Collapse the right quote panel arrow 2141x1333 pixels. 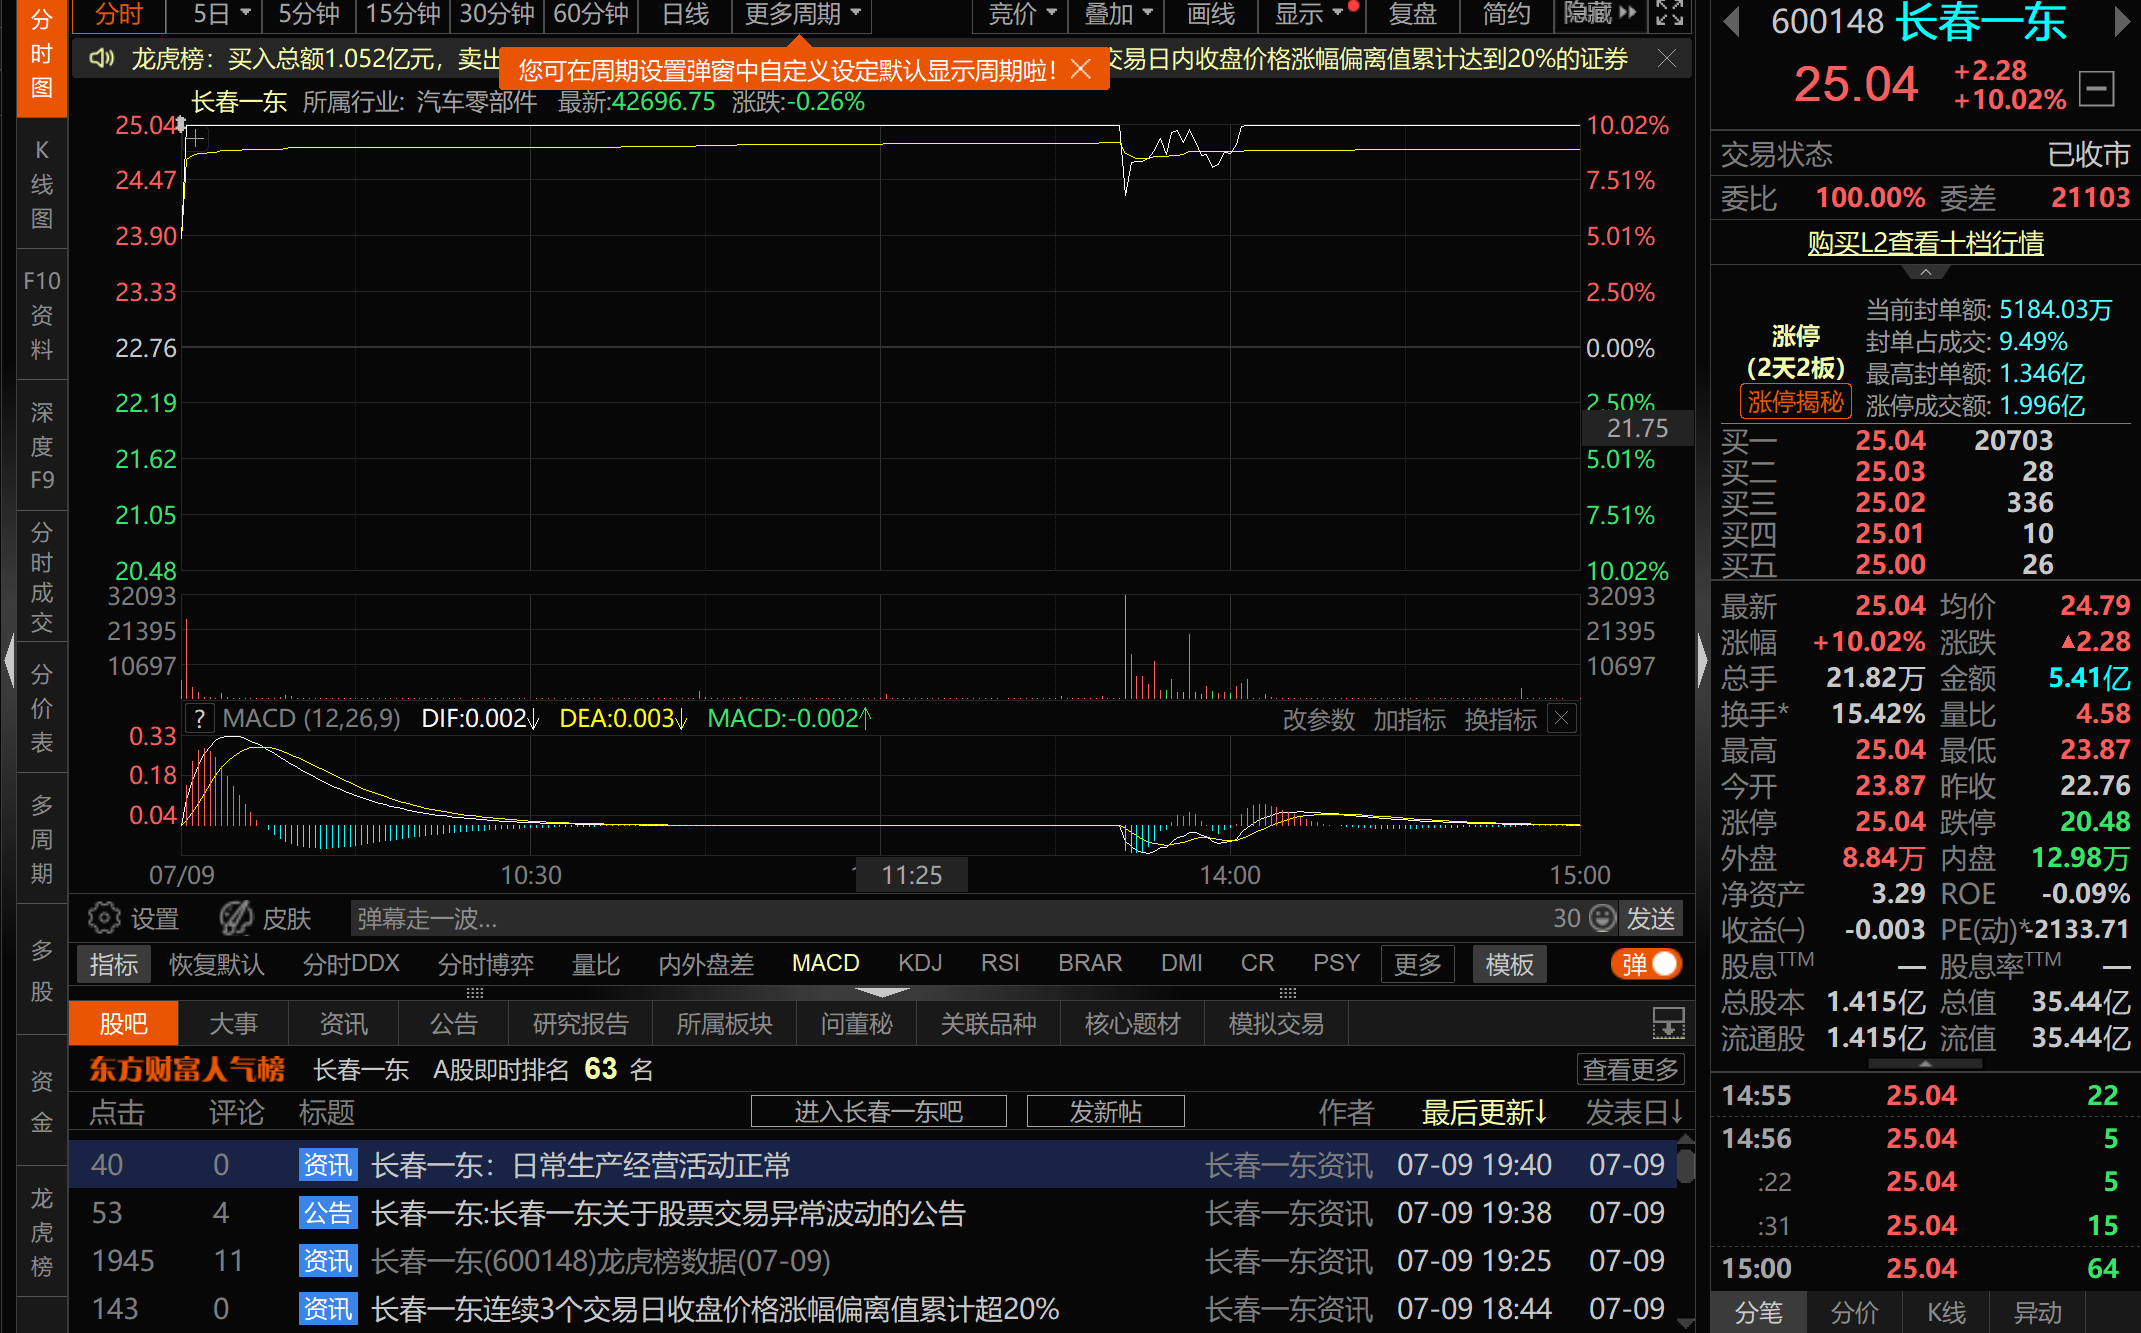[1702, 661]
